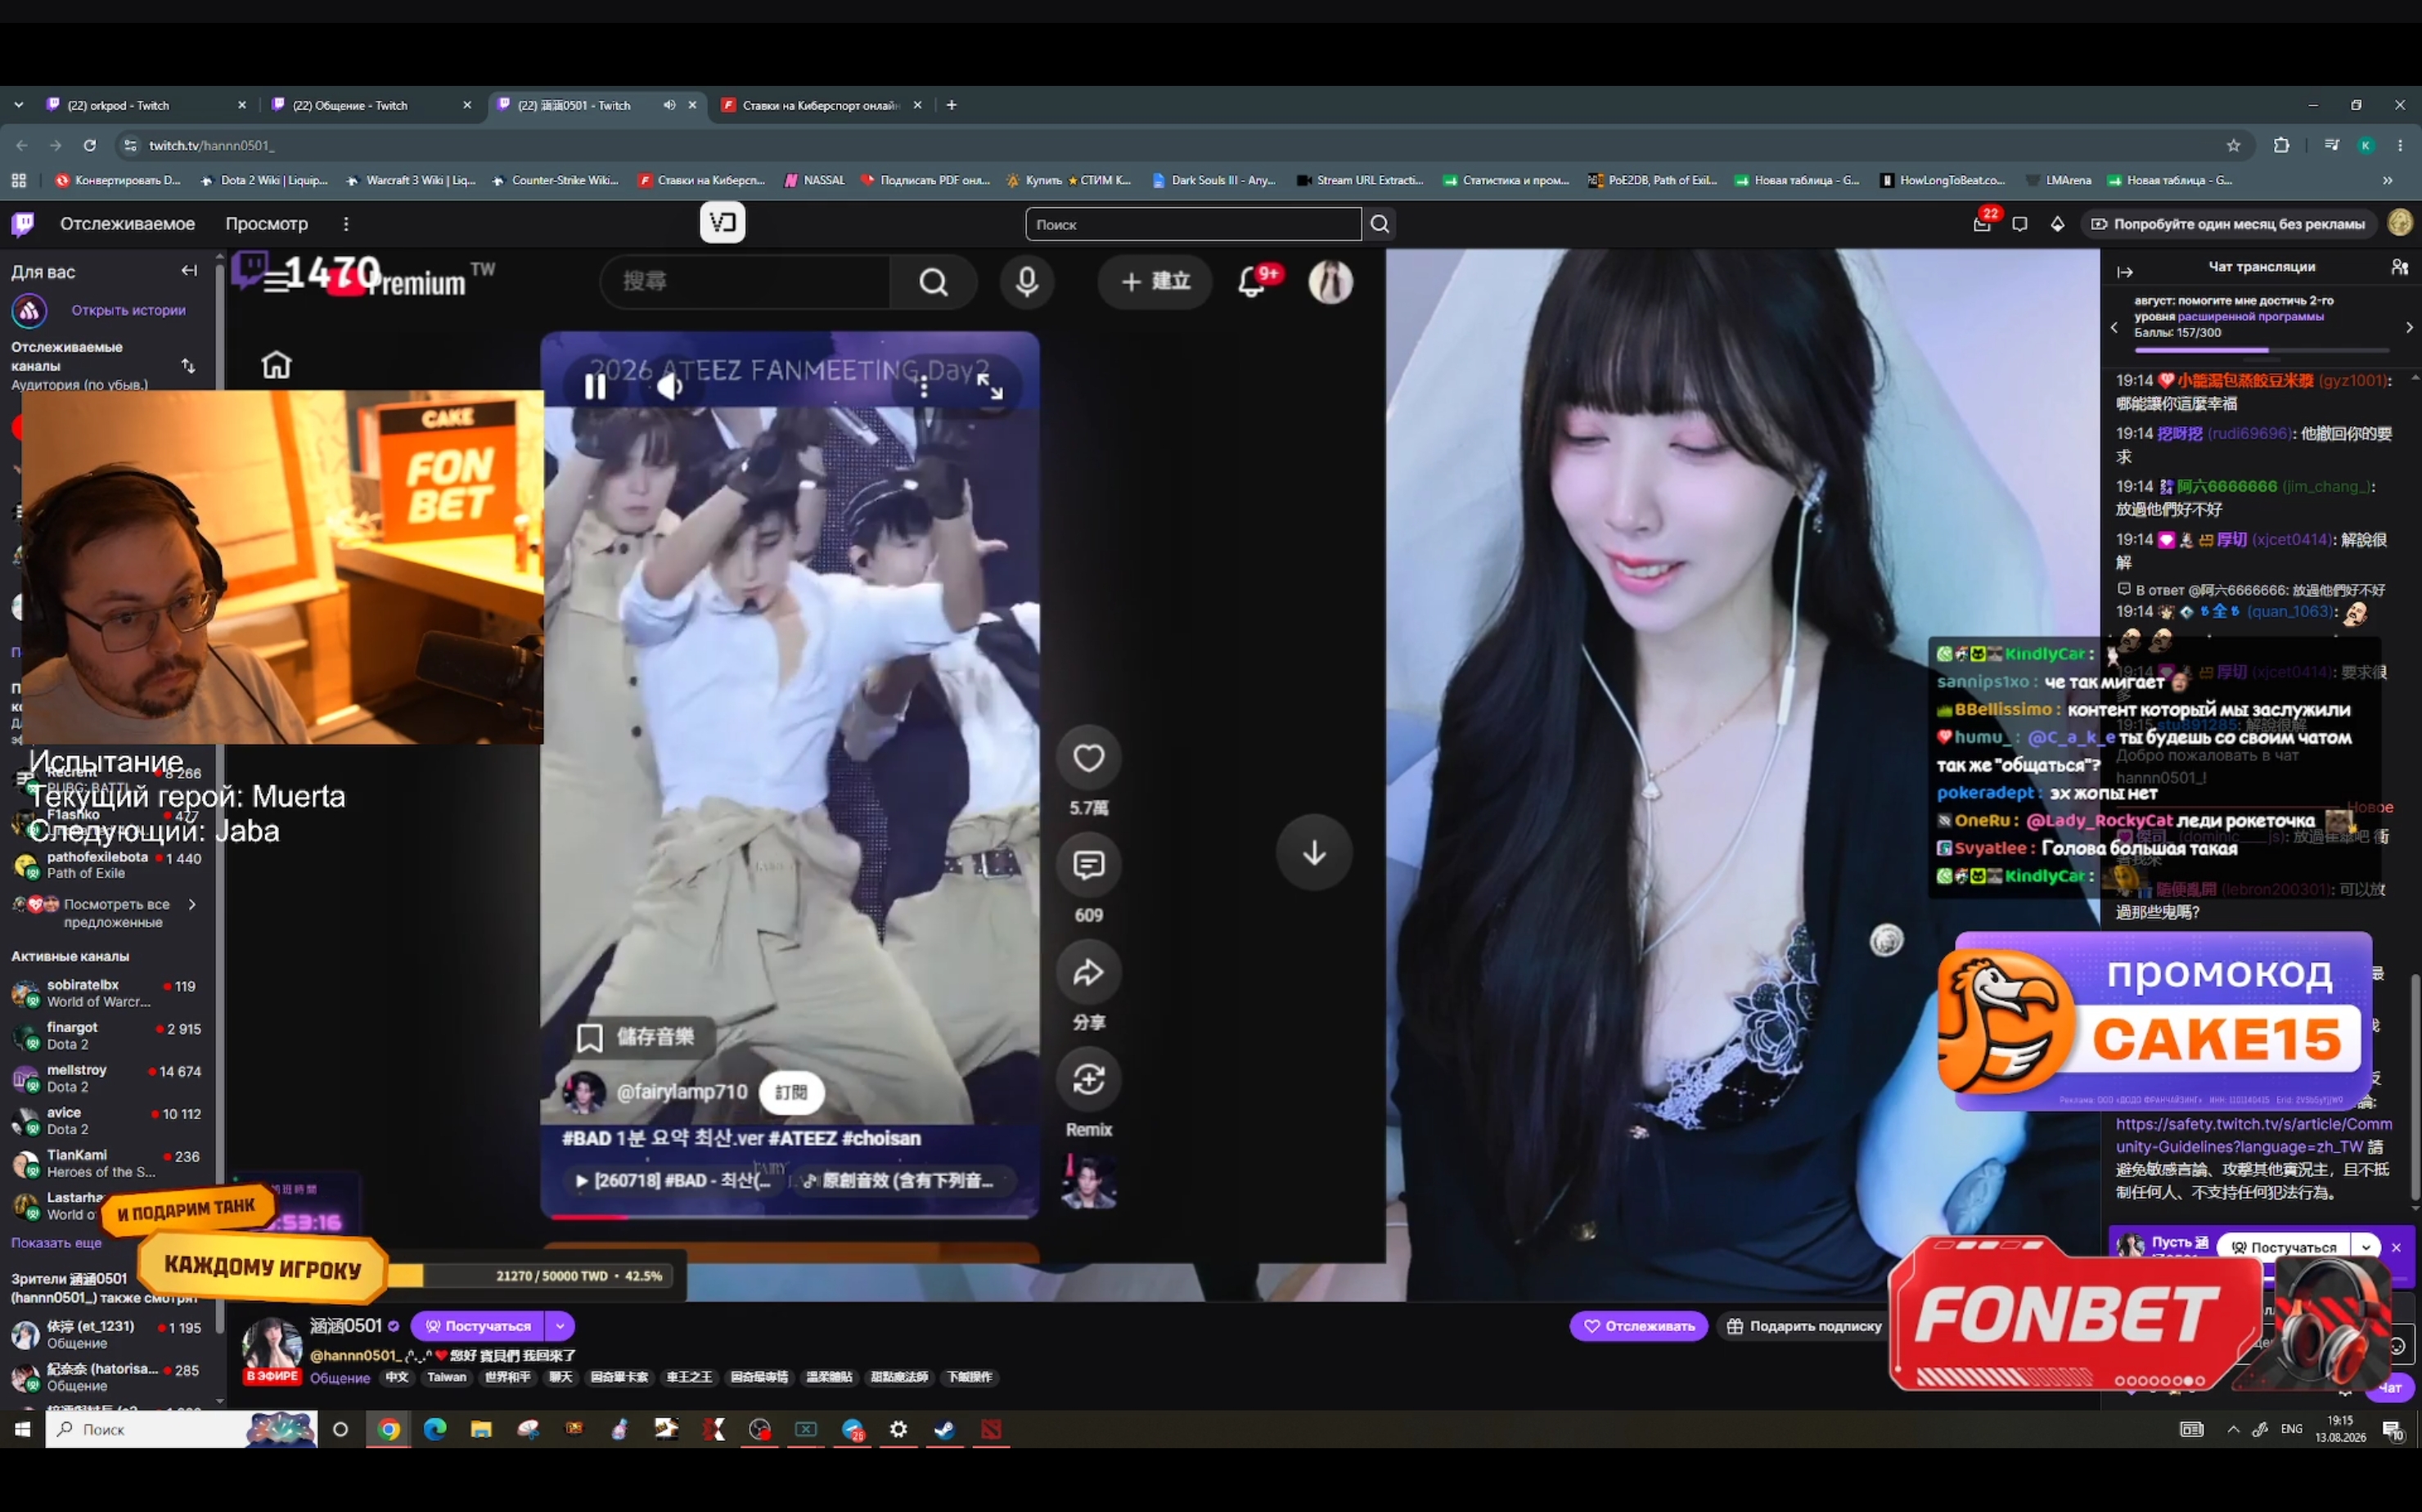Open Отслеживаемое in the Twitch nav
Screen dimensions: 2422x1512
pos(128,224)
